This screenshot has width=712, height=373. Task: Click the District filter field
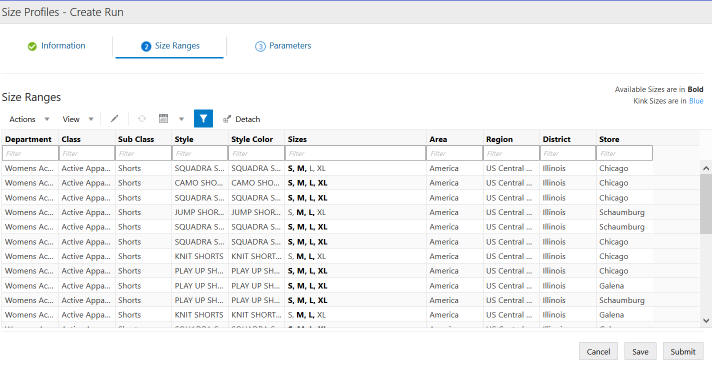[568, 154]
